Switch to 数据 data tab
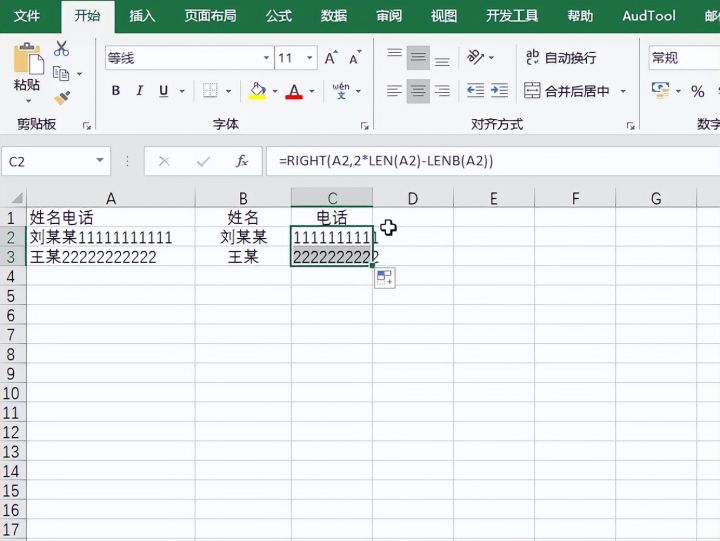Screen dimensions: 720x541 pos(333,16)
